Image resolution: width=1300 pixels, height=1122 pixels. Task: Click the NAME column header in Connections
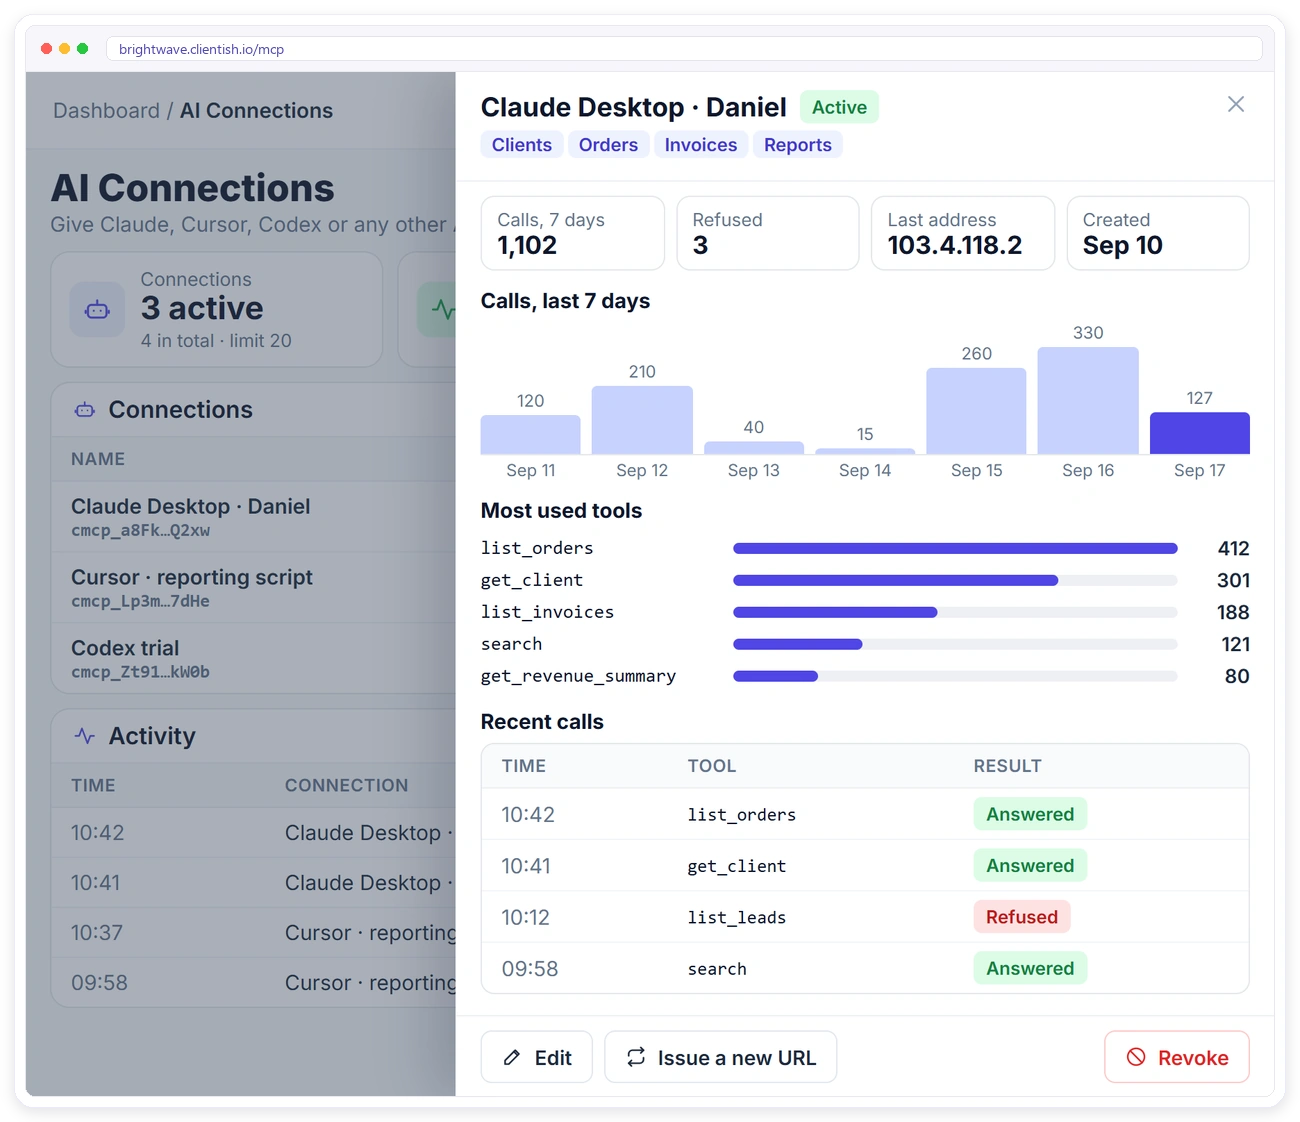98,459
